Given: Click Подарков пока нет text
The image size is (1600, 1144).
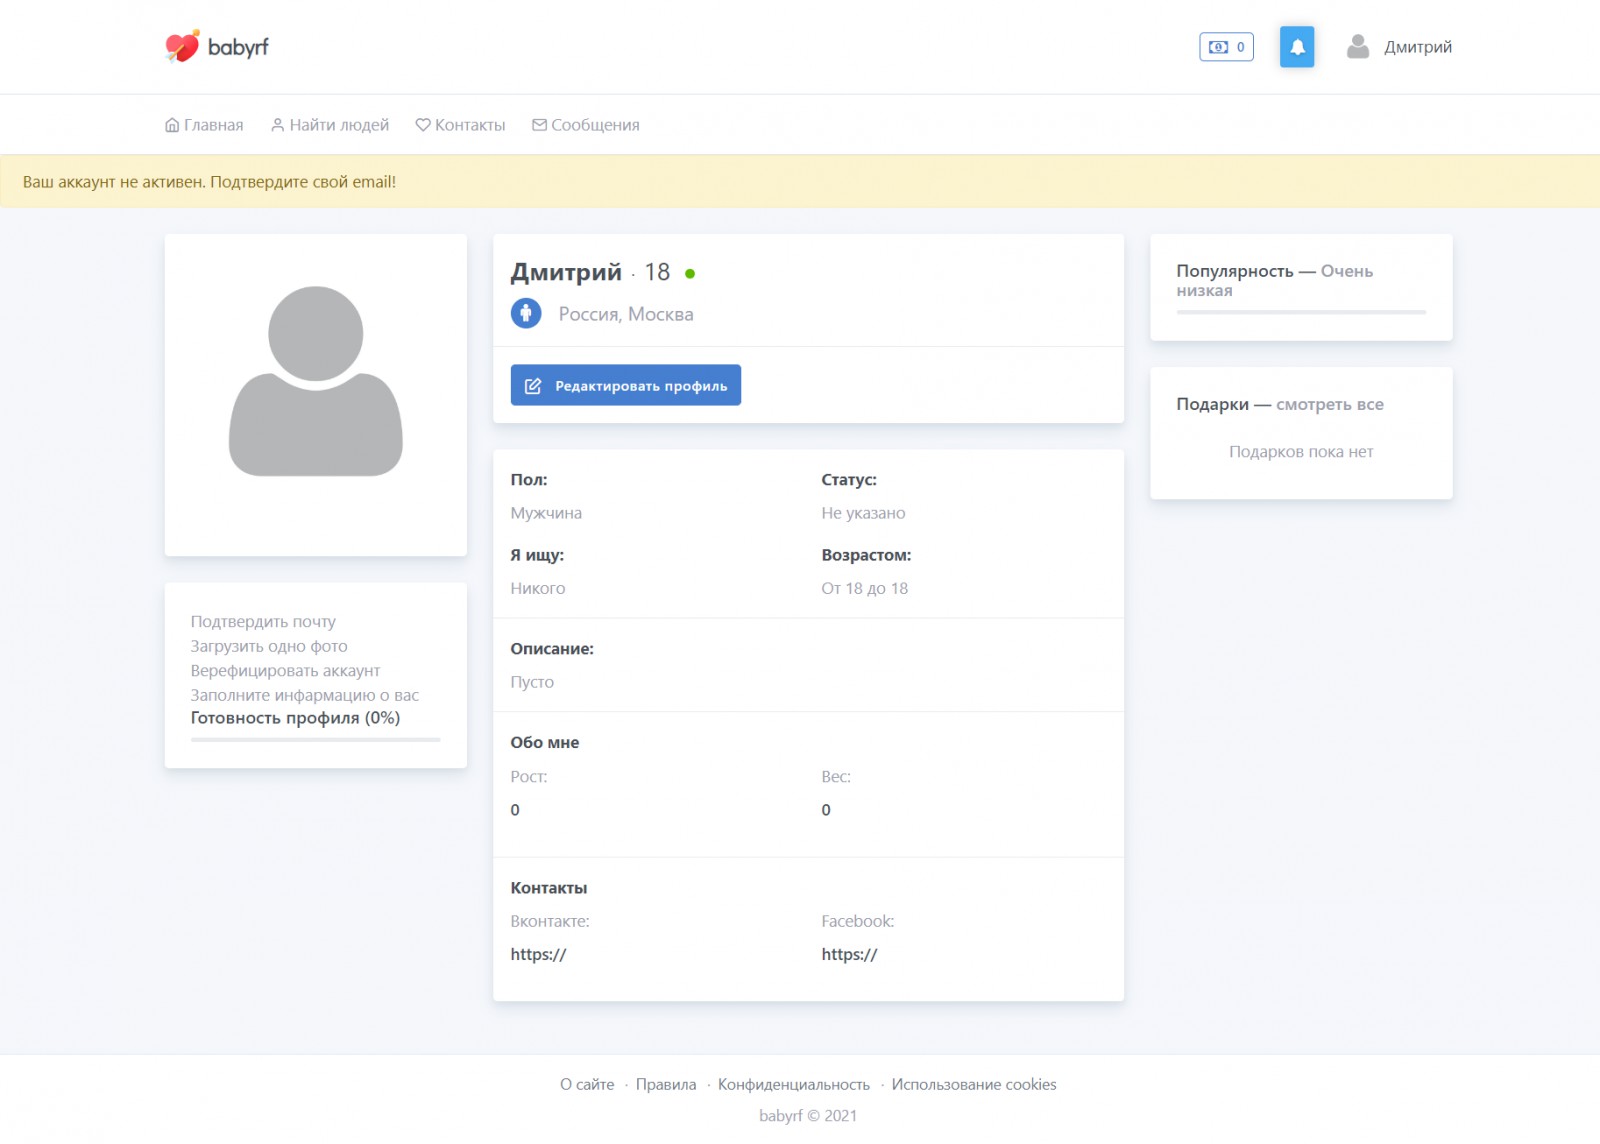Looking at the screenshot, I should click(x=1301, y=452).
